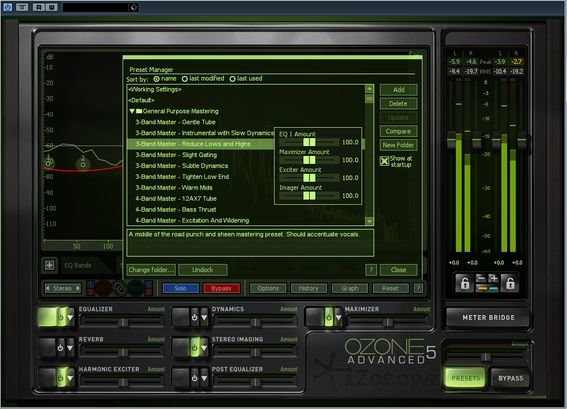Click the host plugin power icon

(8, 7)
